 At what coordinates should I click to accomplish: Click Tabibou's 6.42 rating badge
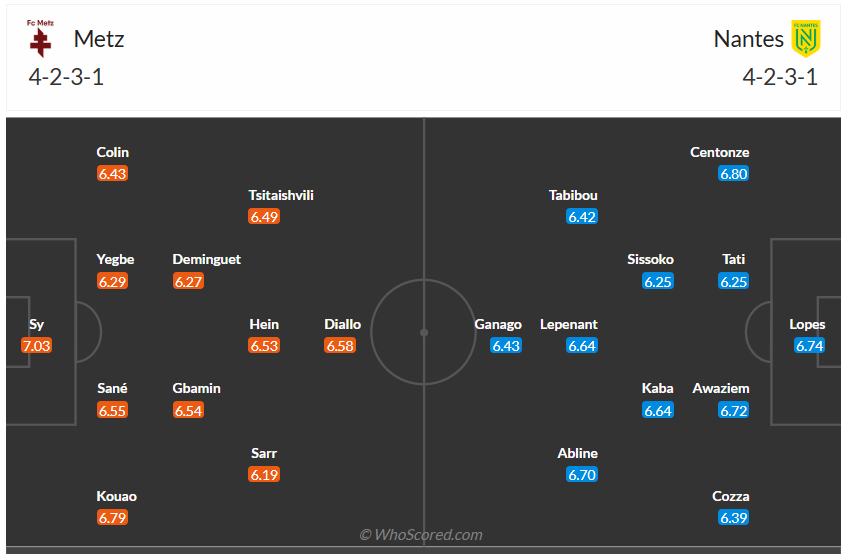(x=582, y=217)
